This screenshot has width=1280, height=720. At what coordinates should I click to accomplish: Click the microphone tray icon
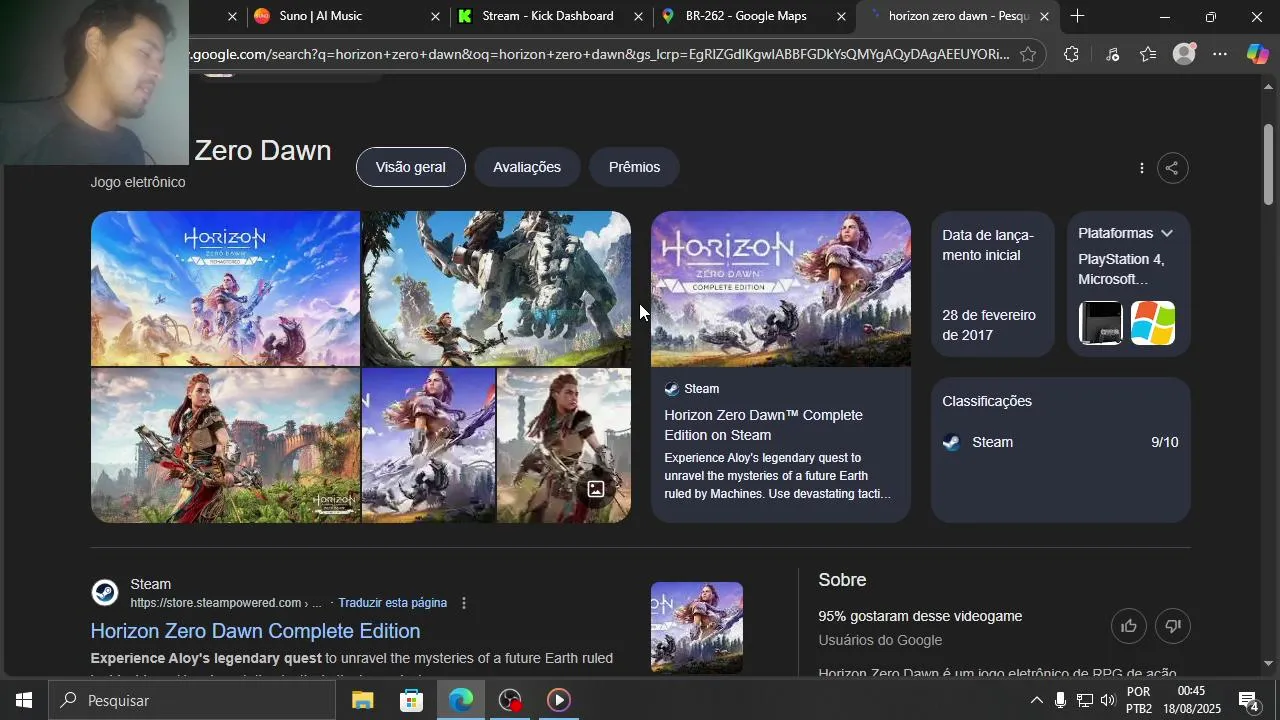click(x=1060, y=701)
